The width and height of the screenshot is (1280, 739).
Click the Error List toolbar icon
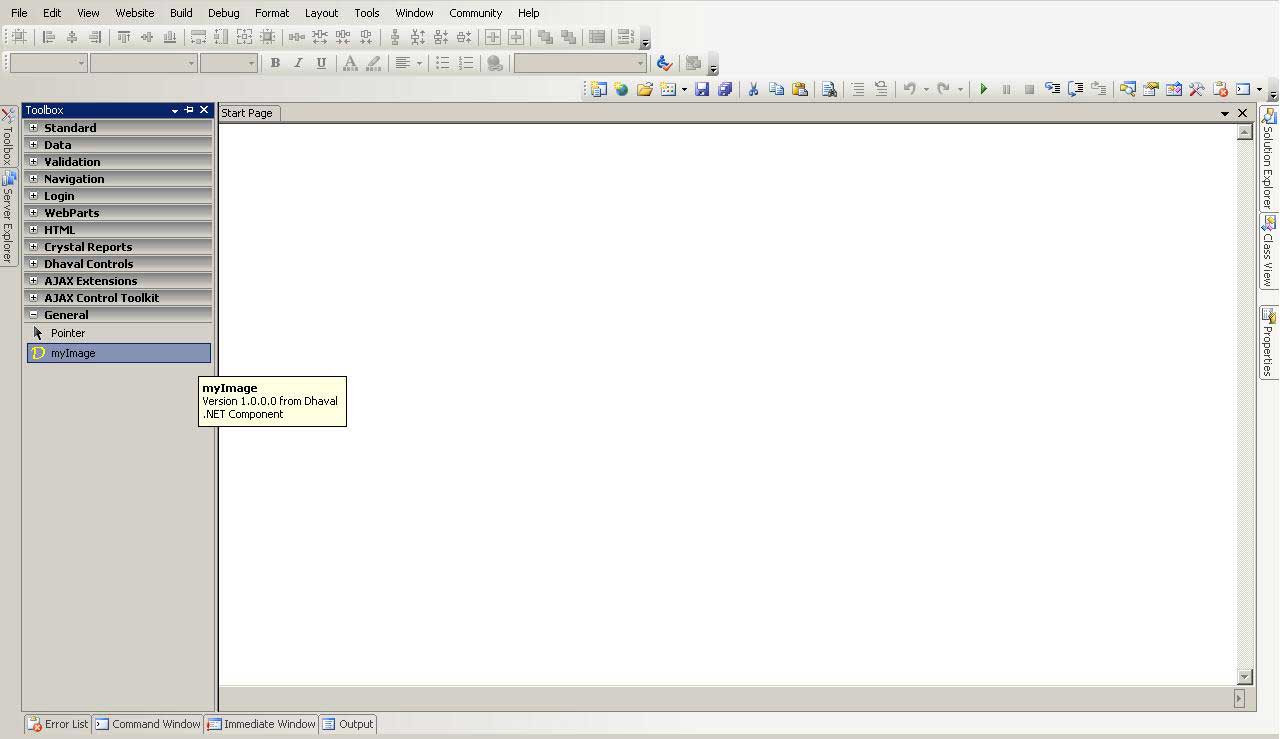click(1219, 89)
